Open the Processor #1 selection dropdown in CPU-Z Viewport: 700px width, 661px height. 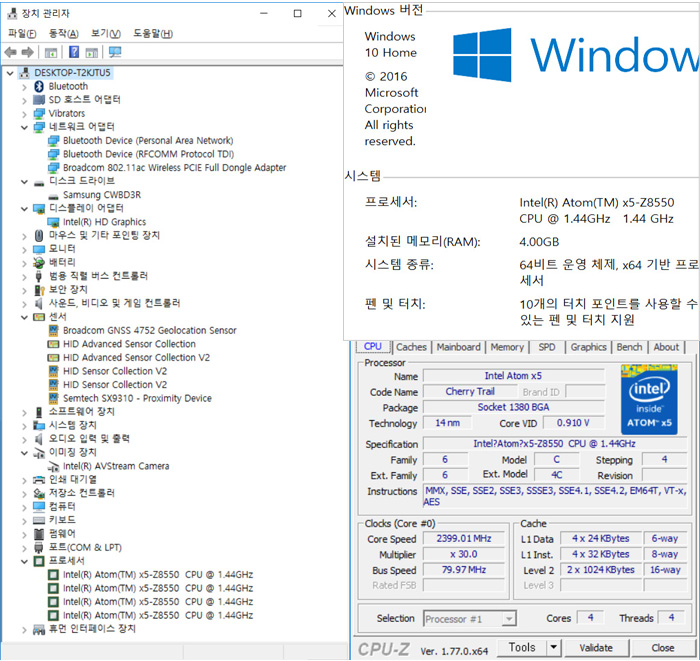[508, 619]
